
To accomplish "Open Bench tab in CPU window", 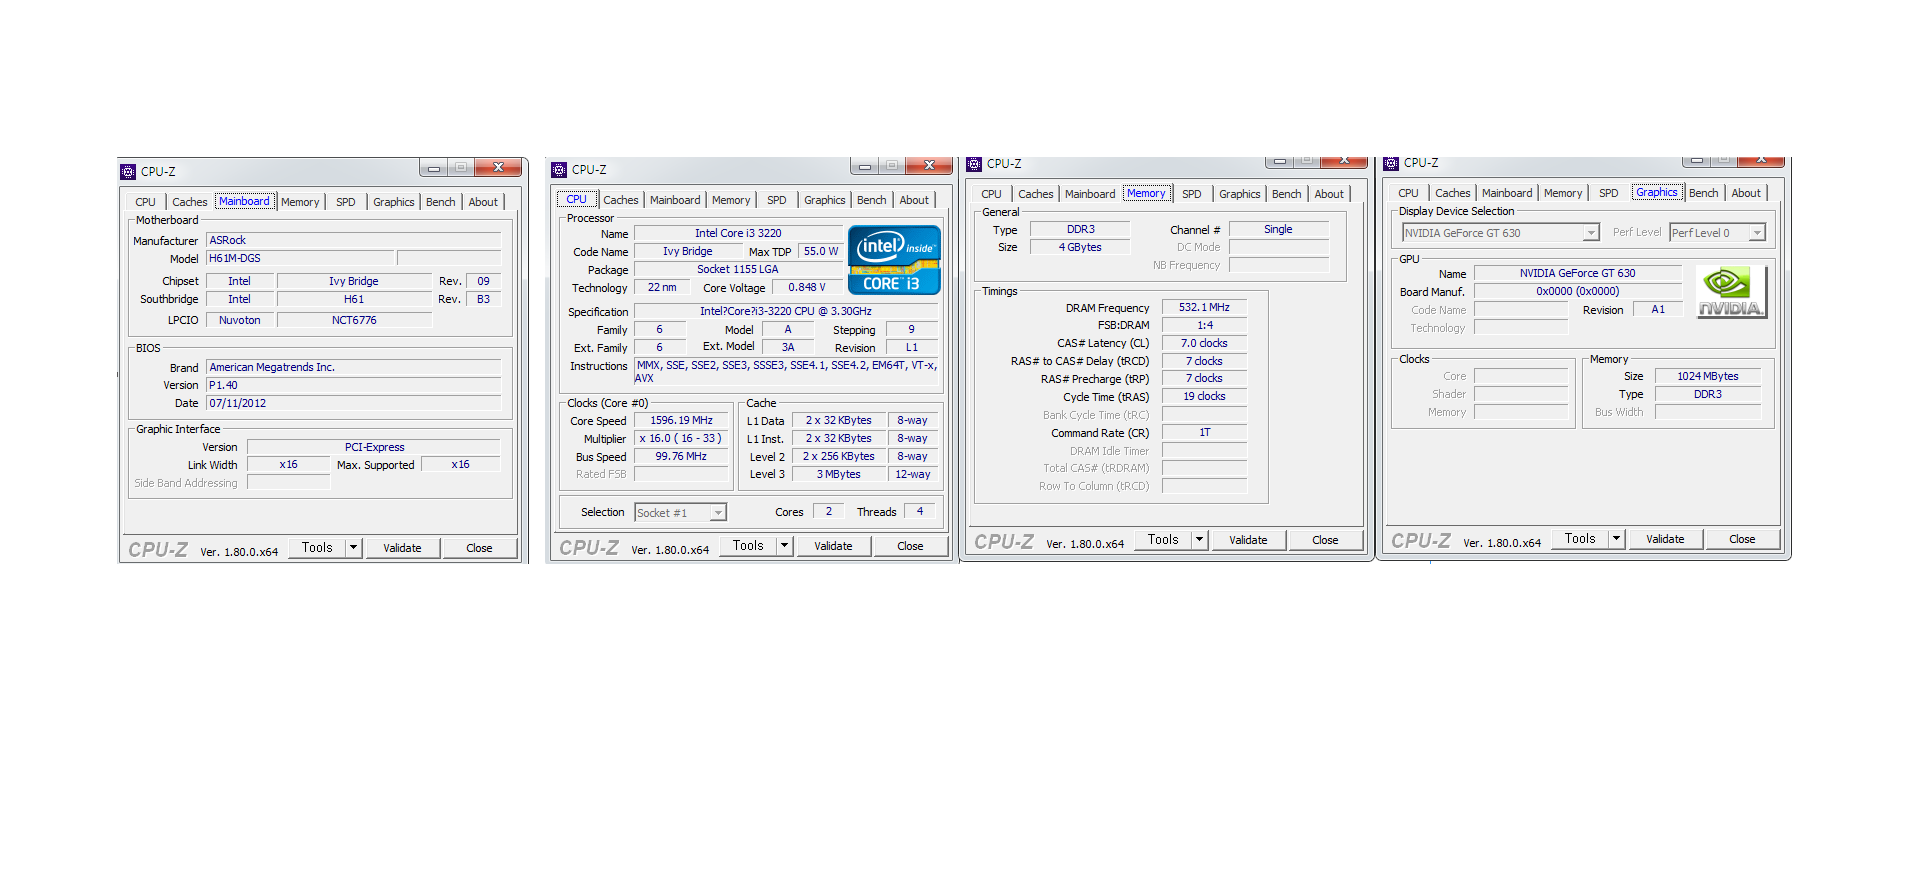I will pyautogui.click(x=872, y=200).
